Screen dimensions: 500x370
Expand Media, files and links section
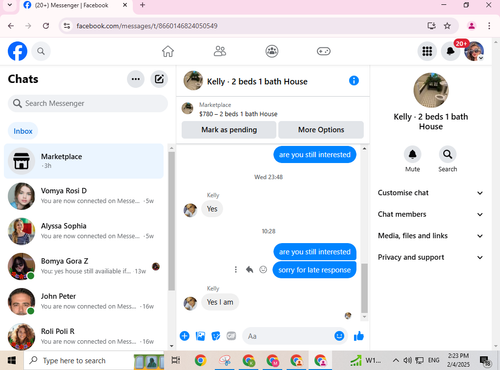coord(430,236)
